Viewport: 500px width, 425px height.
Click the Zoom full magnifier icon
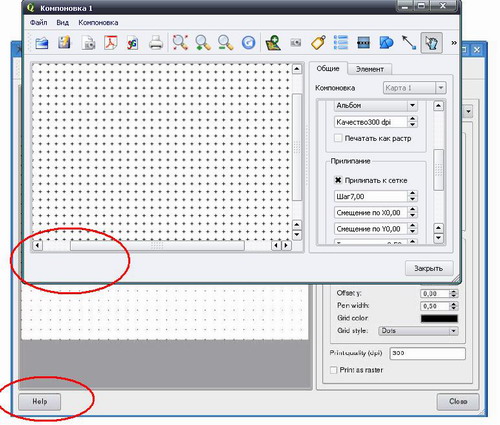pyautogui.click(x=180, y=43)
